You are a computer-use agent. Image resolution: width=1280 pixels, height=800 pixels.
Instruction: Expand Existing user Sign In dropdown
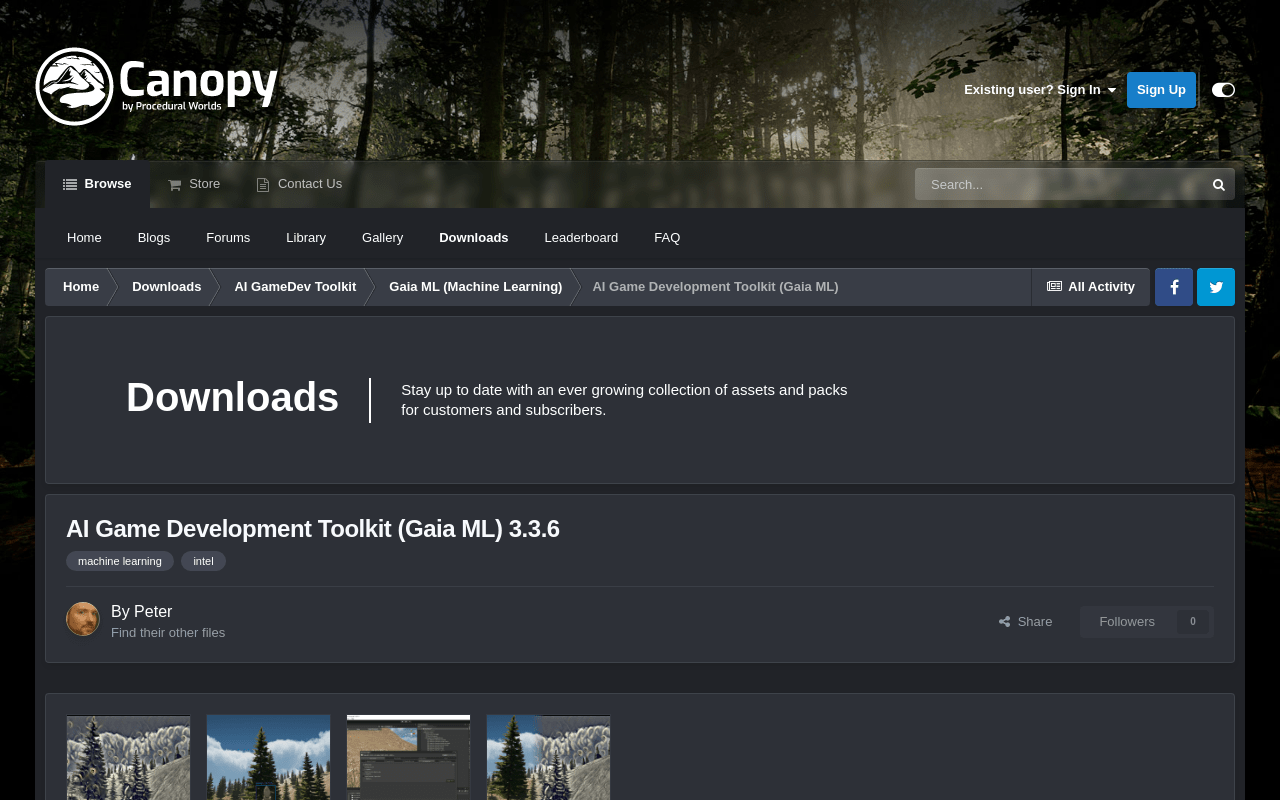(1040, 90)
